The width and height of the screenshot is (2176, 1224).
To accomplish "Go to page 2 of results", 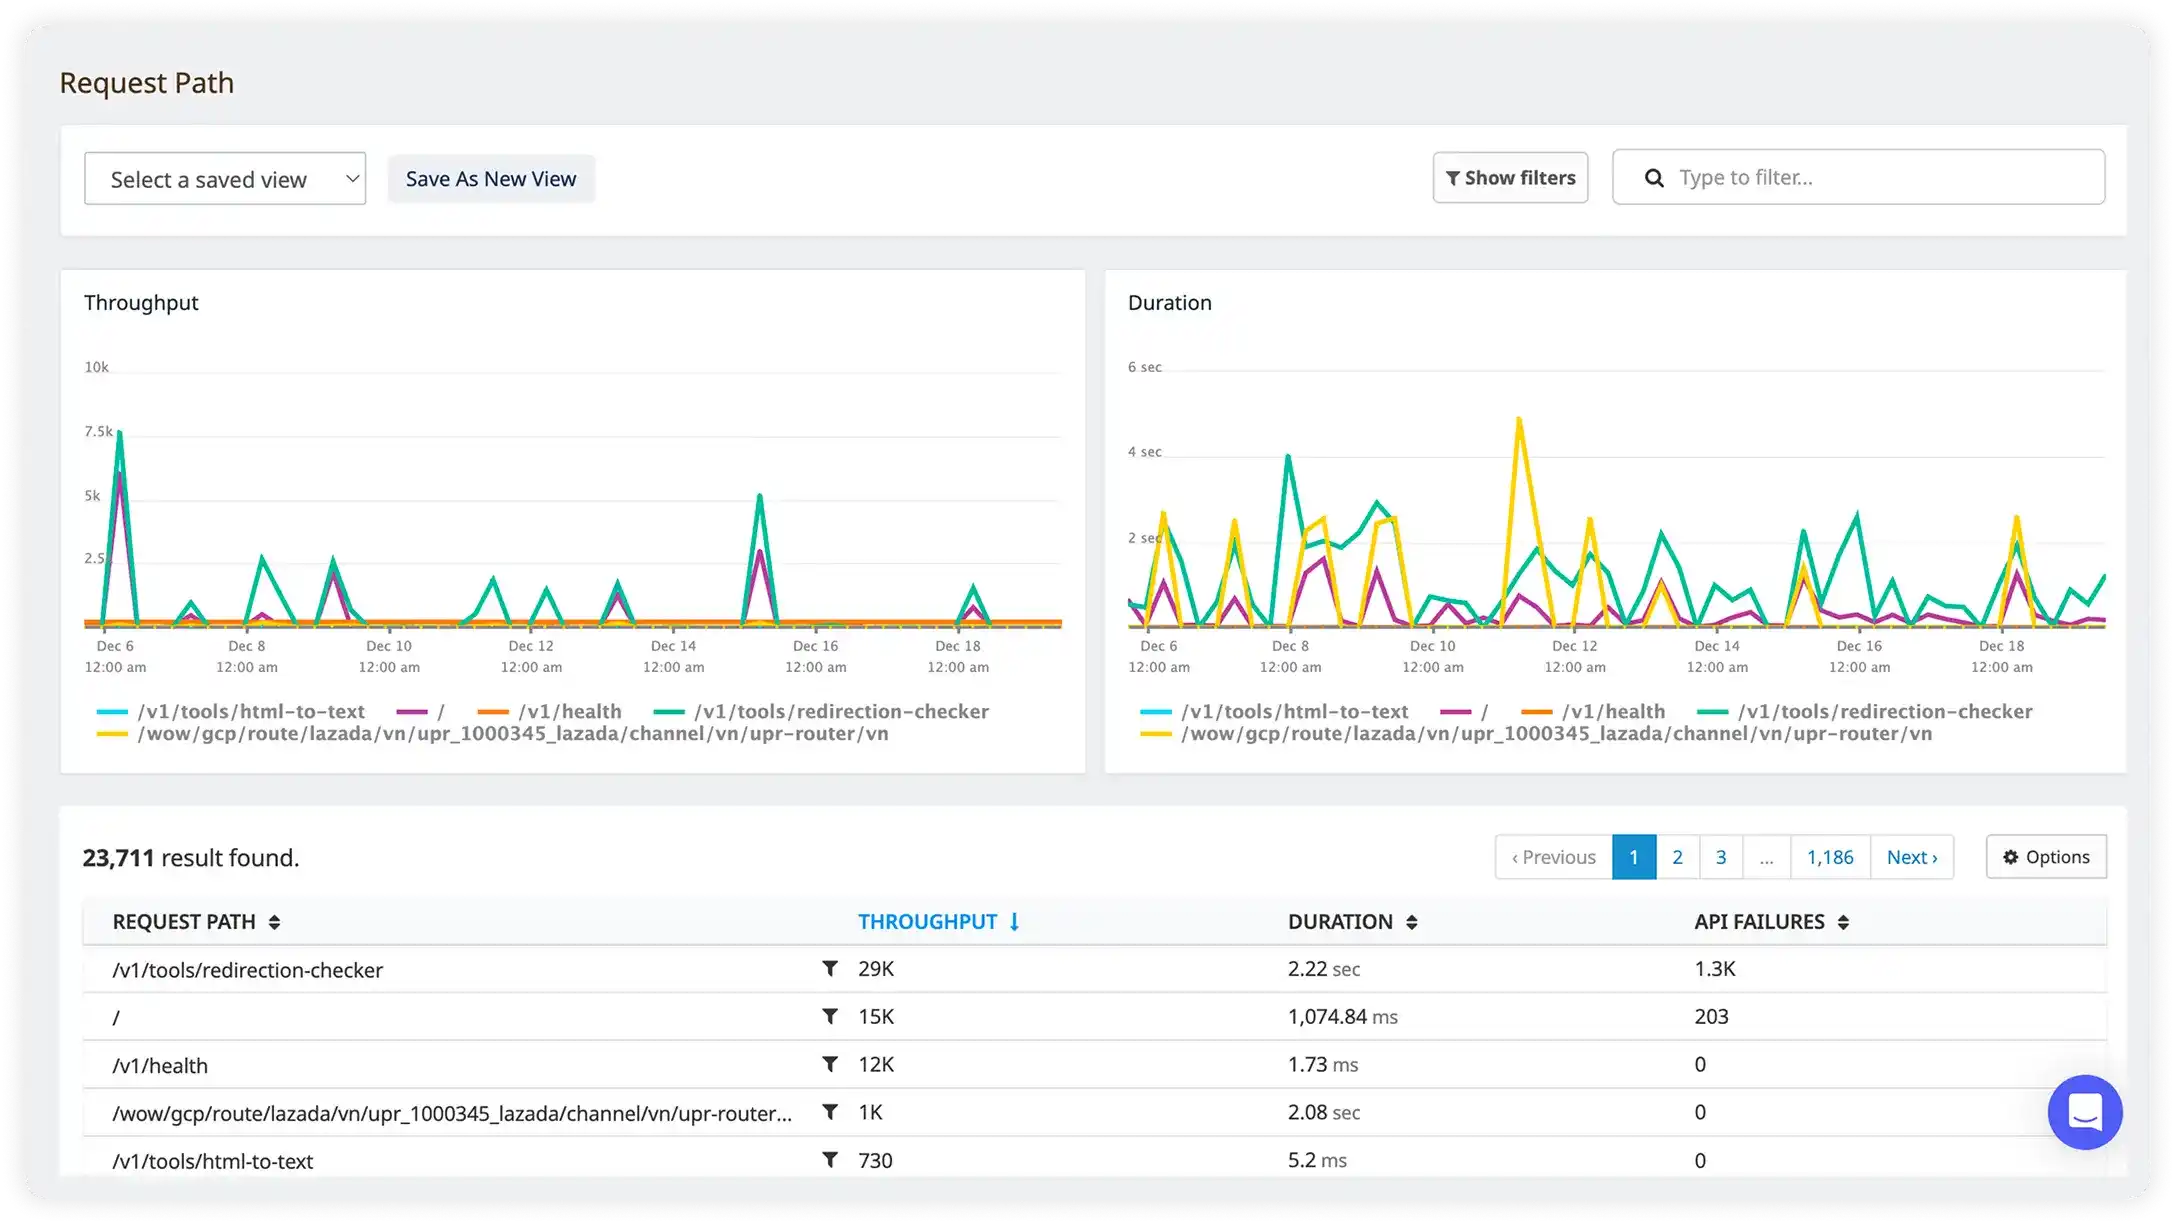I will click(1677, 857).
